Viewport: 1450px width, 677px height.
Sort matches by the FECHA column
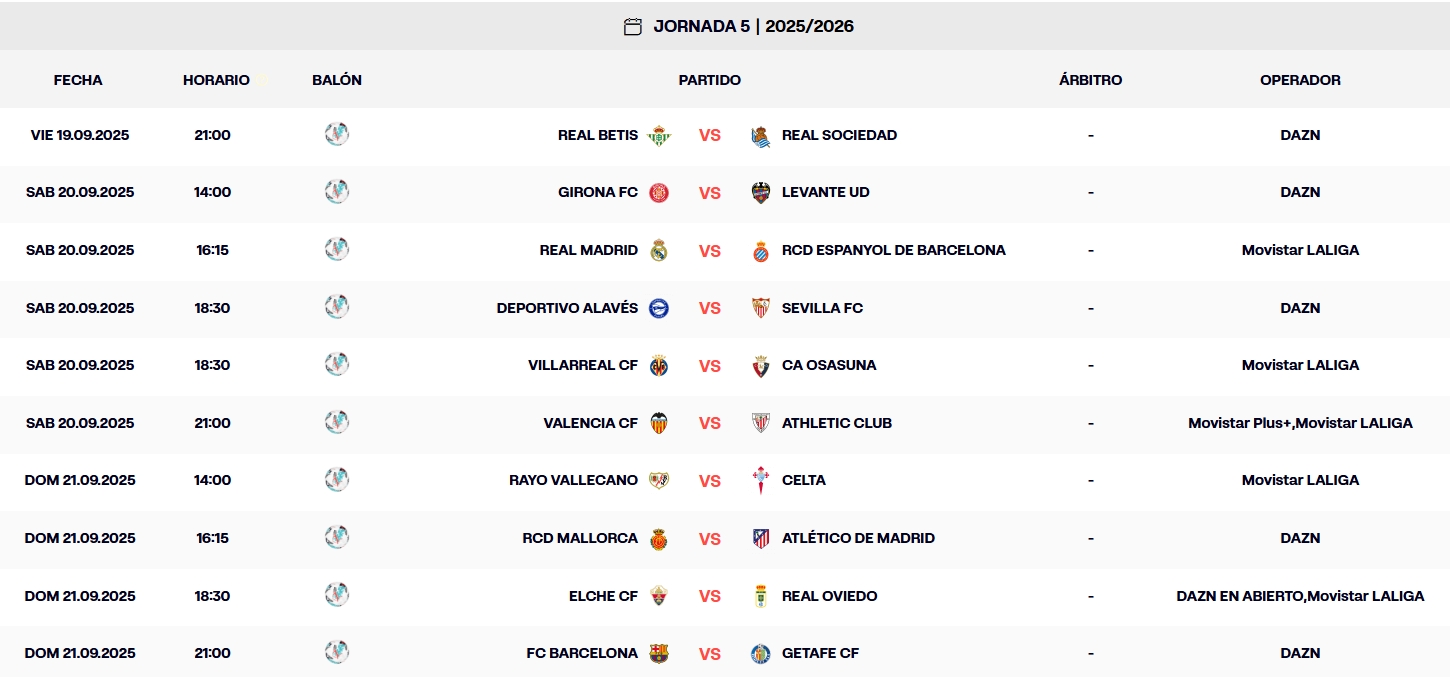(78, 80)
